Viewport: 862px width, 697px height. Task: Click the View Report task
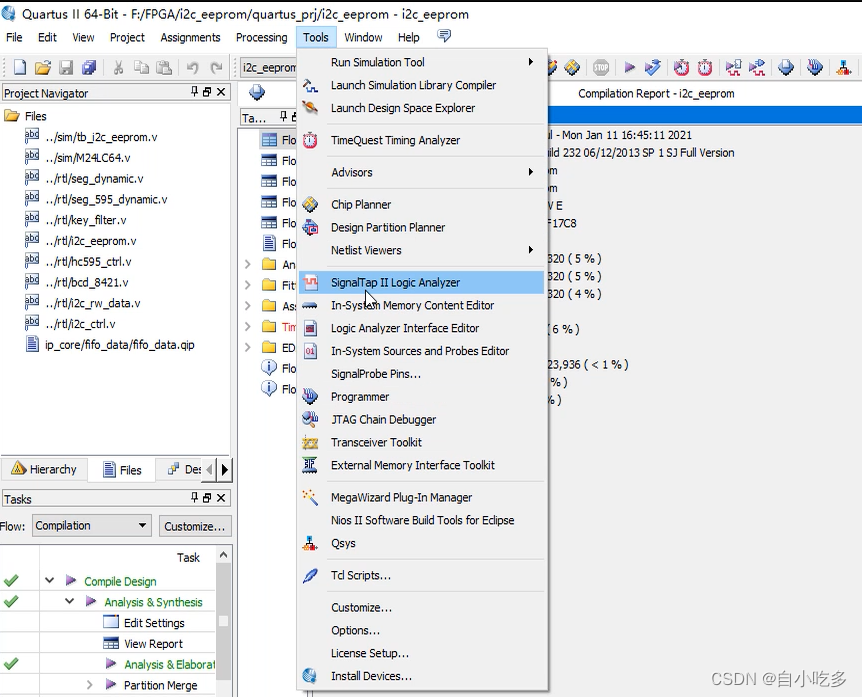tap(153, 644)
